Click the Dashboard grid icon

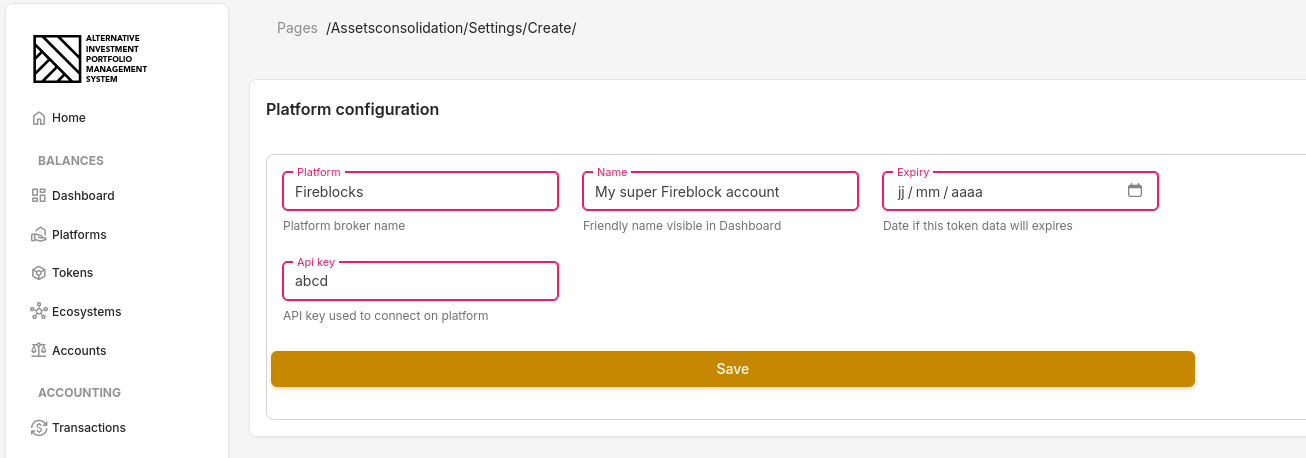click(39, 196)
